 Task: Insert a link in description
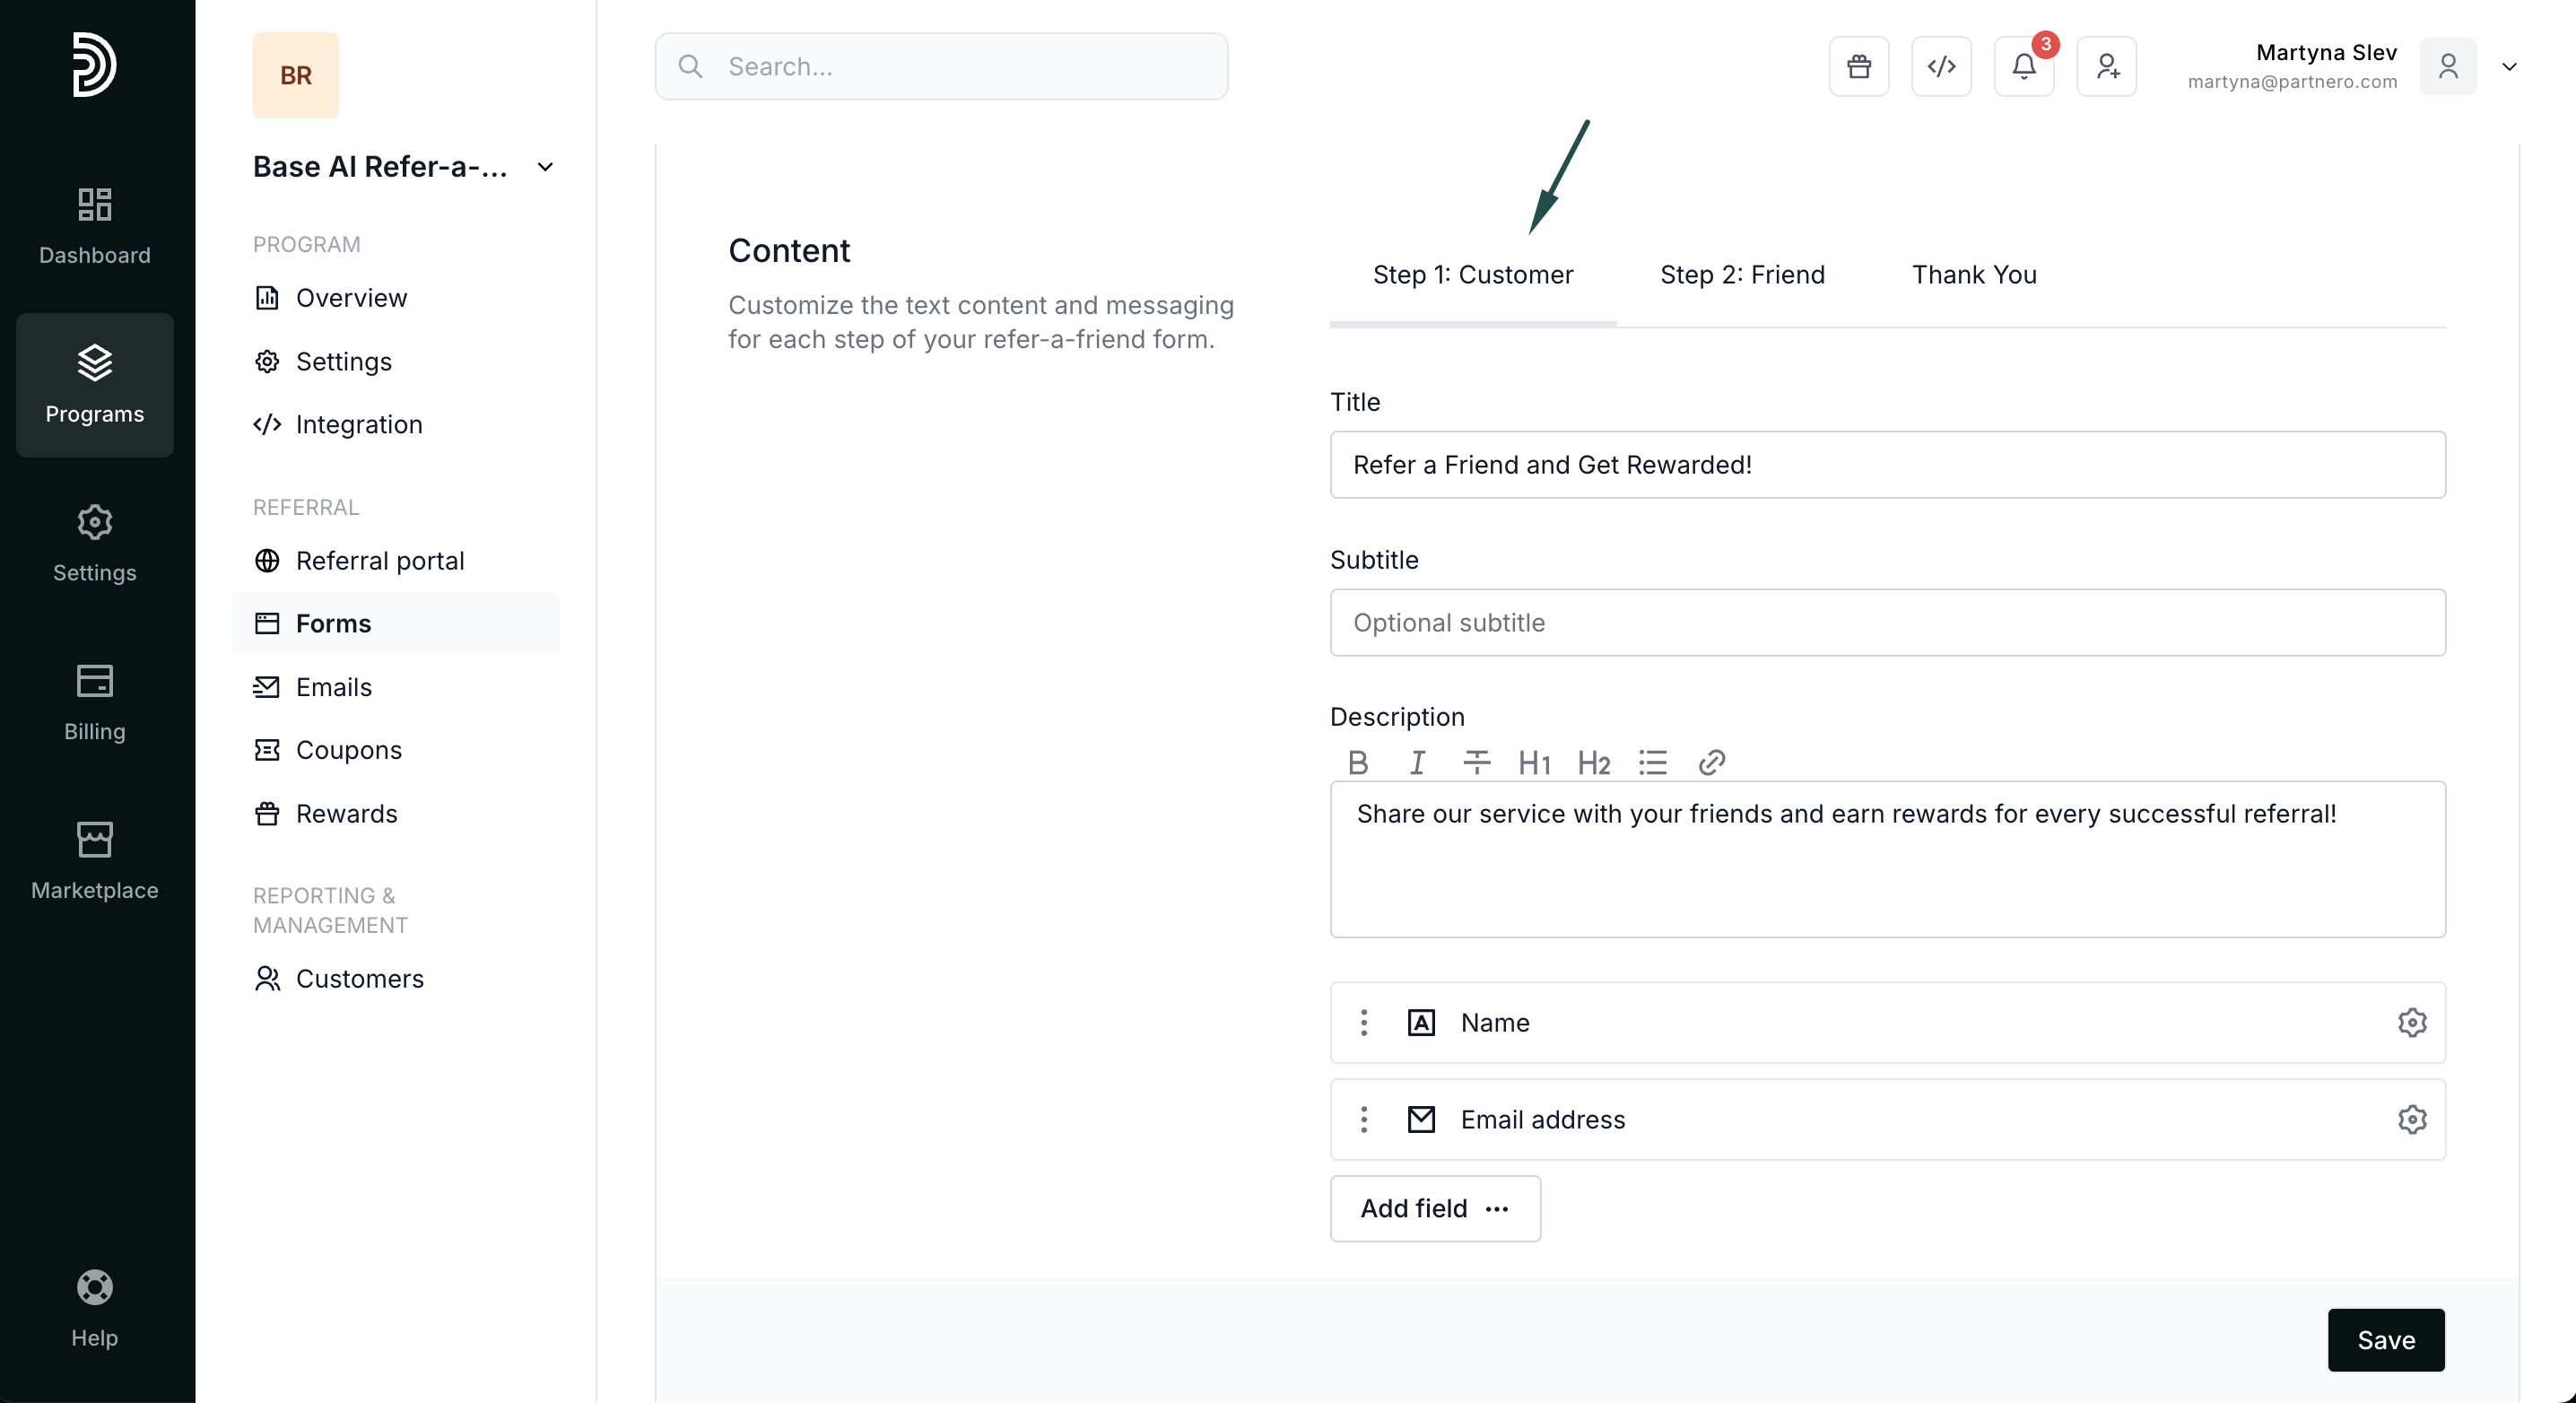pyautogui.click(x=1711, y=763)
